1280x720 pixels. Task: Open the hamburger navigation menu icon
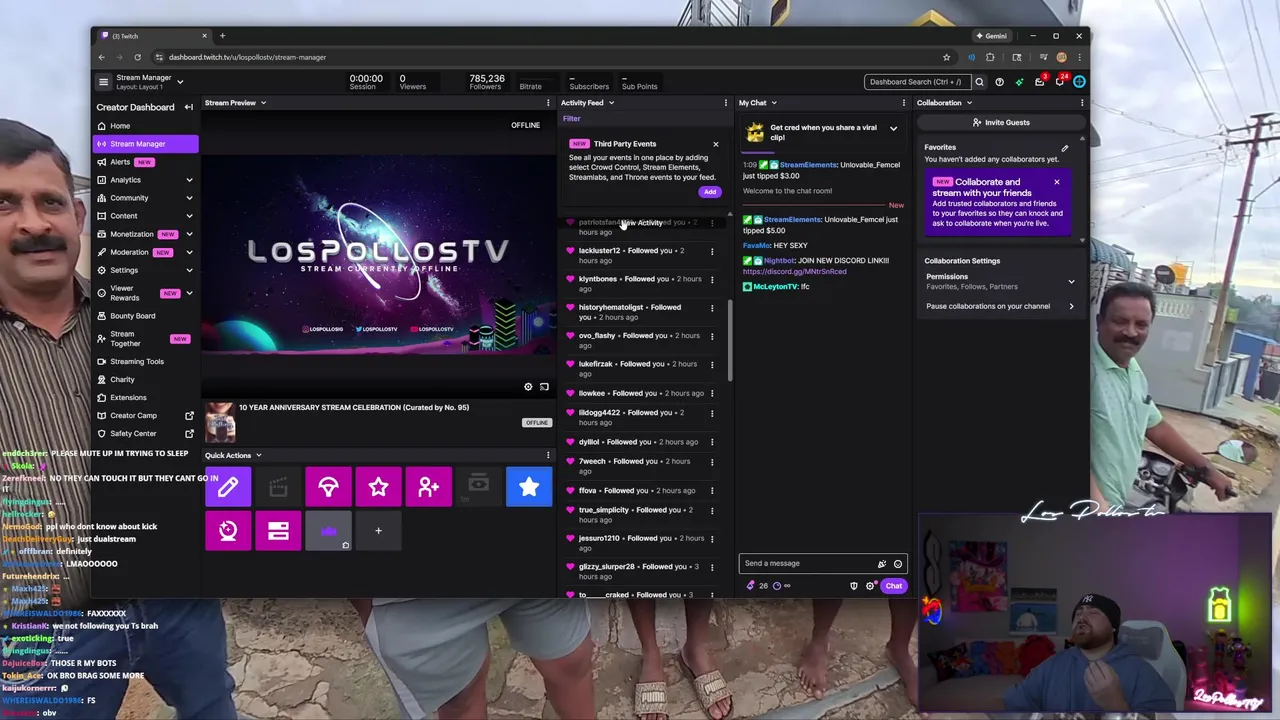pos(103,82)
